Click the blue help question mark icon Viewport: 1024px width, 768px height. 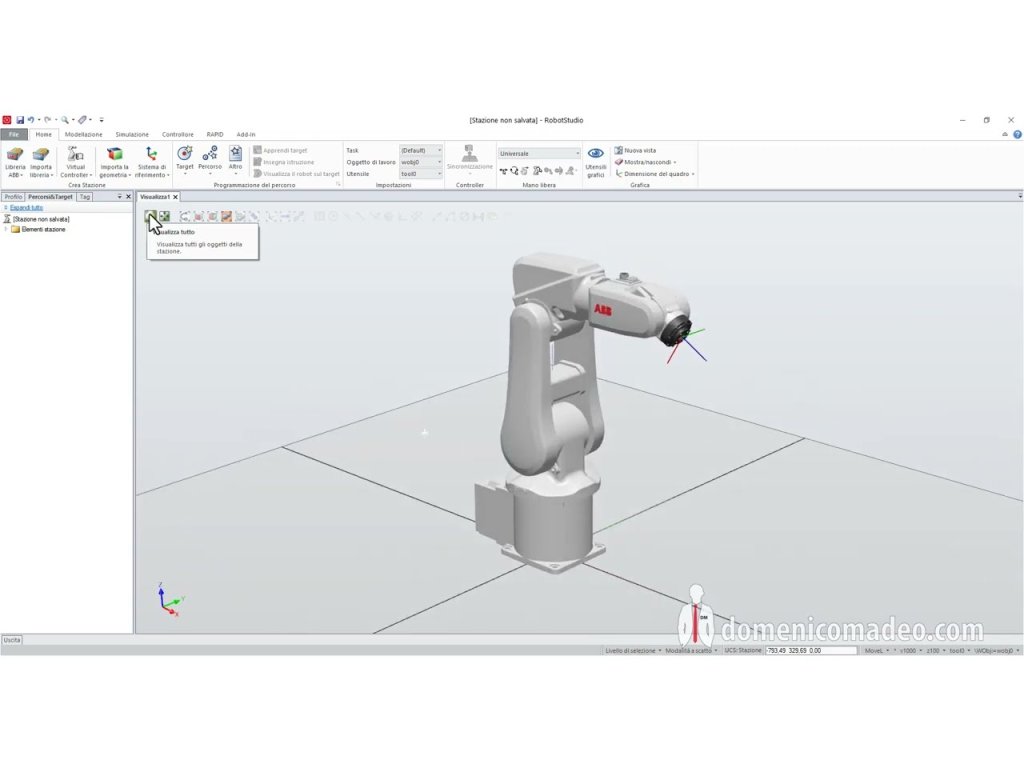(1017, 135)
